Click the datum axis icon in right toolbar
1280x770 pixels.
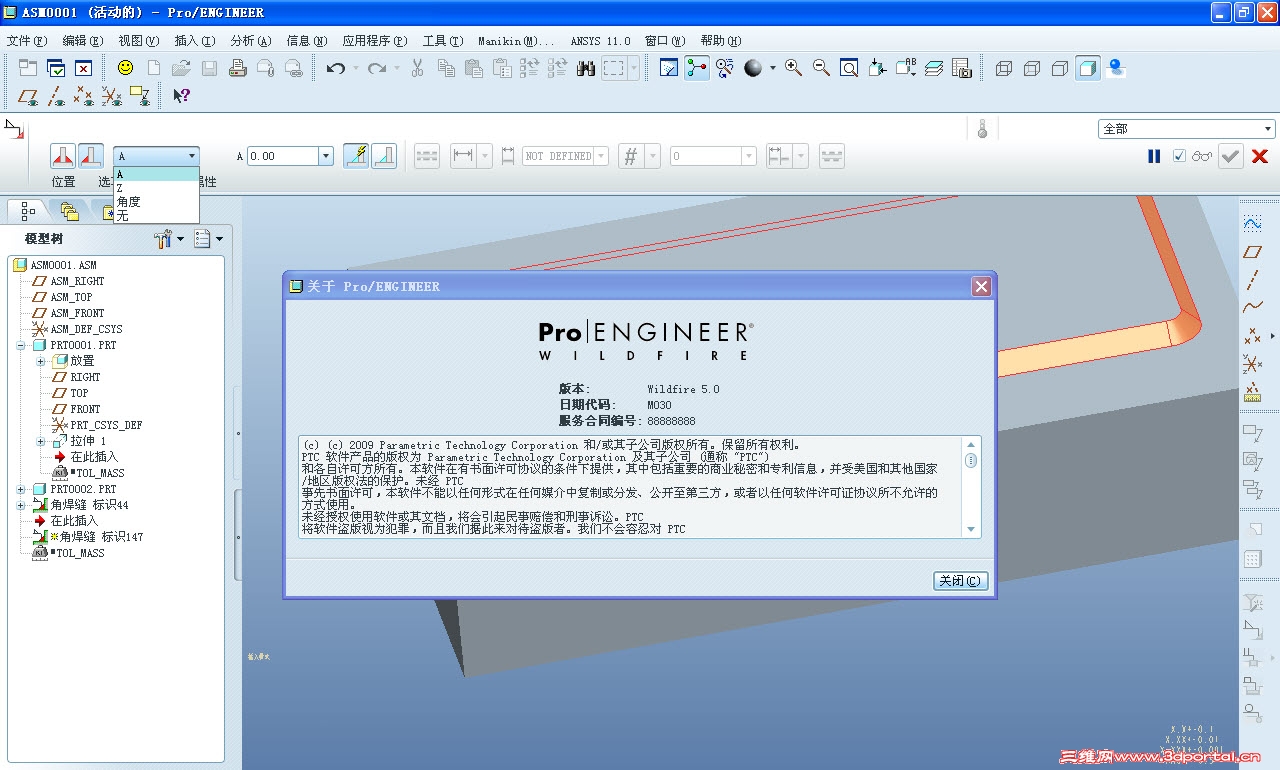tap(1252, 280)
